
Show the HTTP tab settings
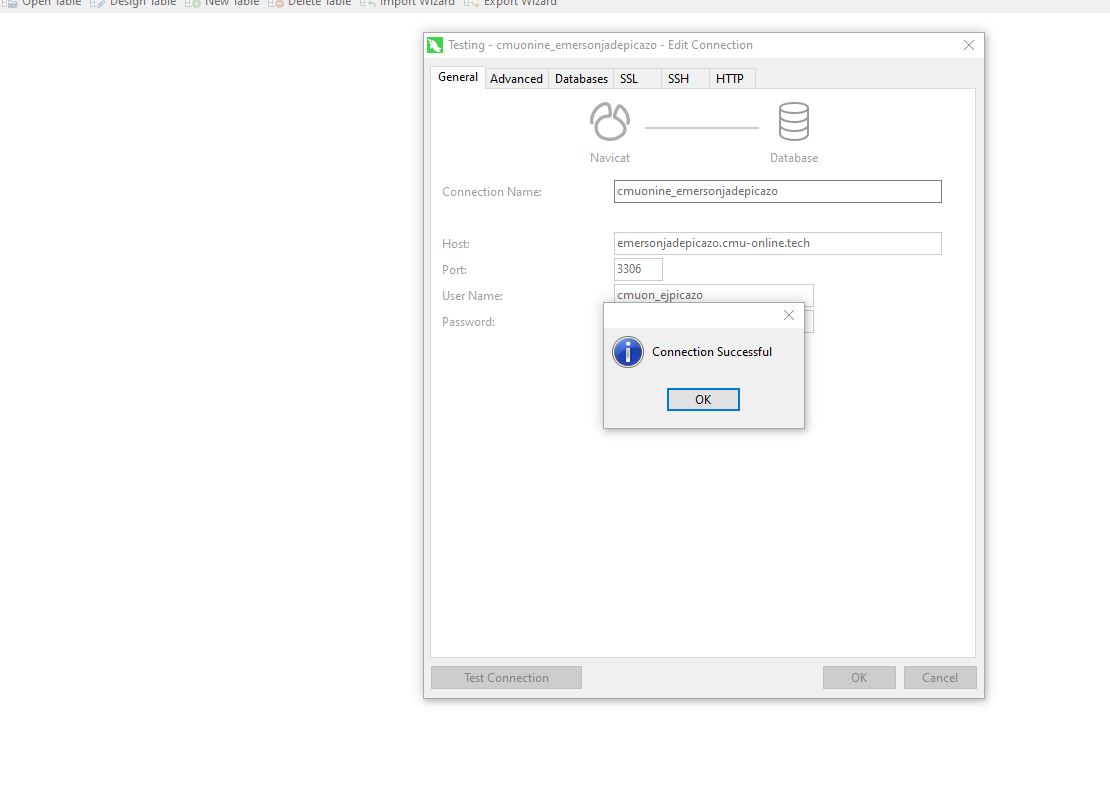pyautogui.click(x=730, y=79)
